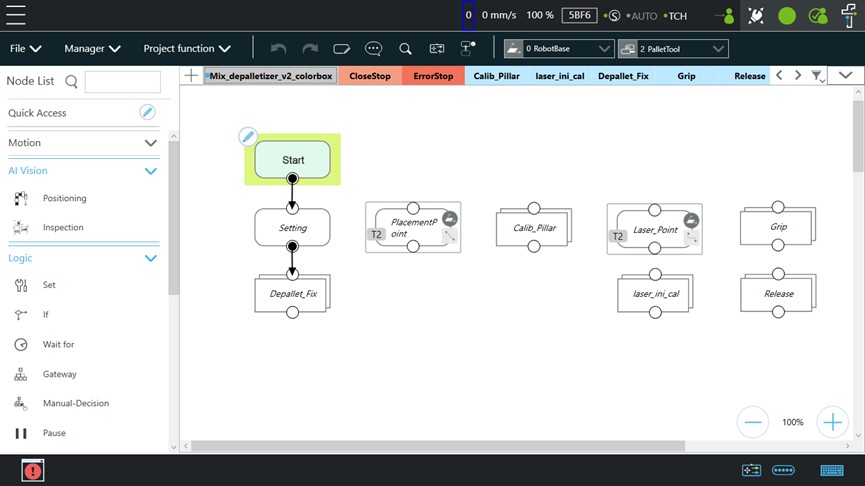This screenshot has height=486, width=865.
Task: Select the Release subflow node
Action: pyautogui.click(x=778, y=293)
